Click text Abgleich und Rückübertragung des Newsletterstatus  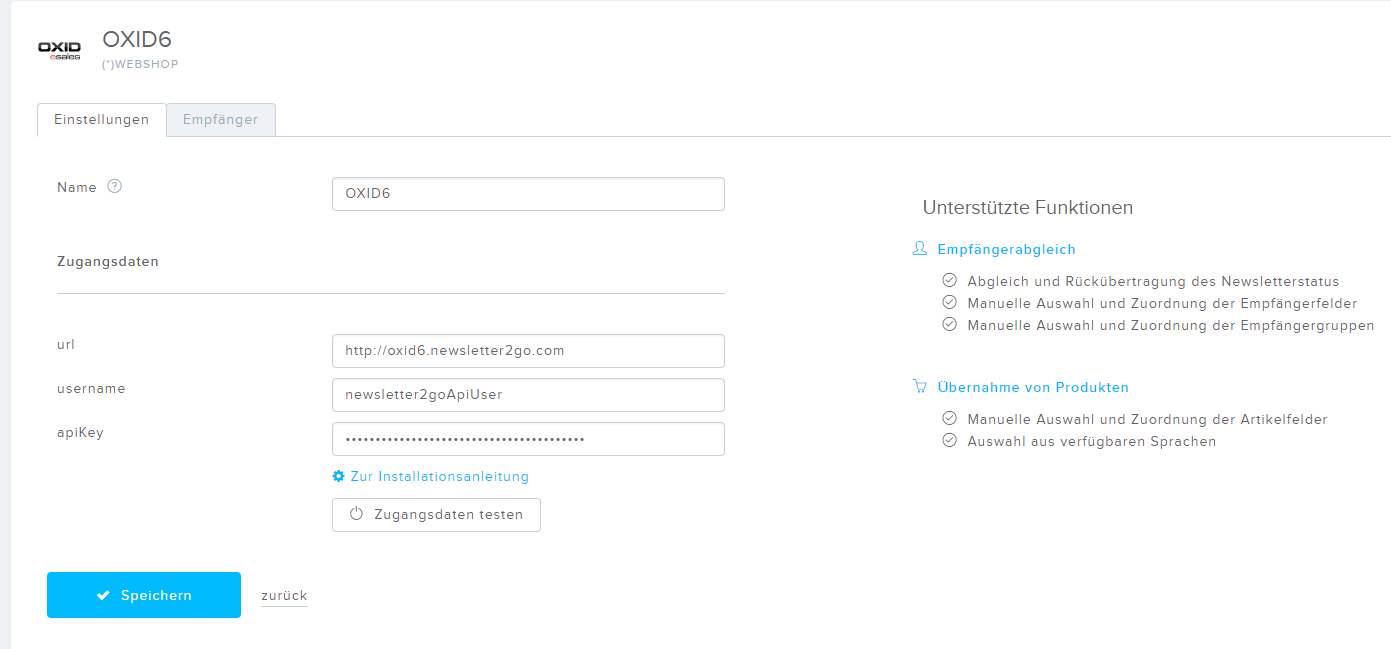(1153, 282)
